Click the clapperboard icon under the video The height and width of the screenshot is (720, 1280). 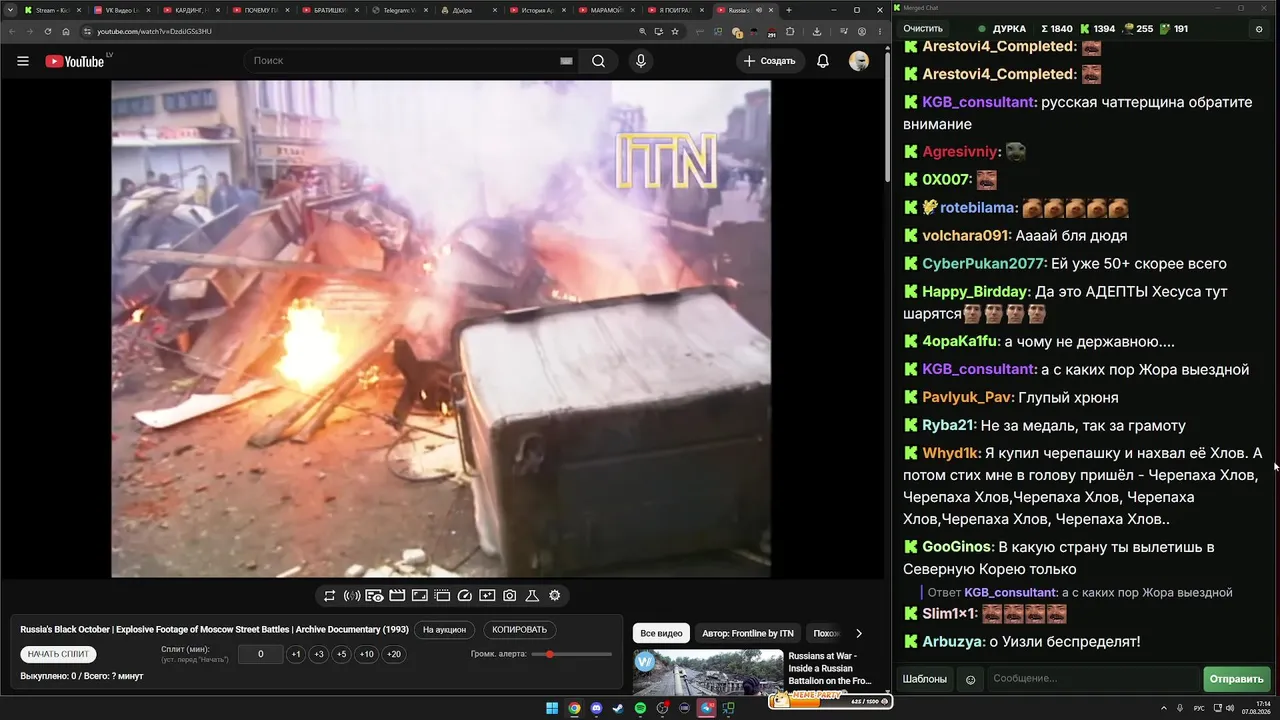click(x=397, y=596)
